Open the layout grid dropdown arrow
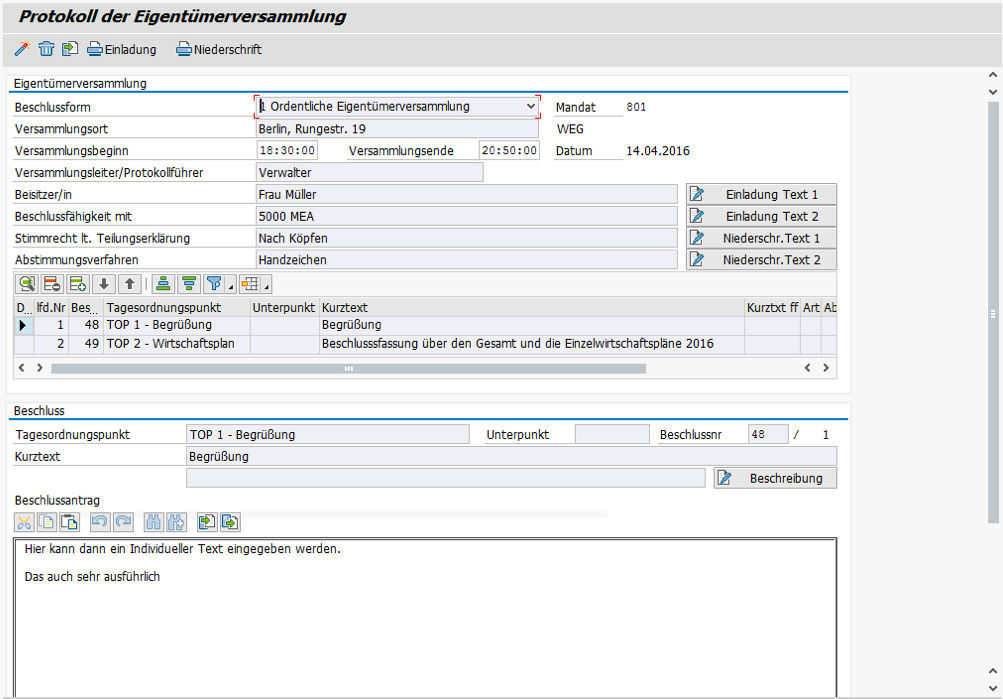Image resolution: width=1003 pixels, height=699 pixels. coord(266,287)
